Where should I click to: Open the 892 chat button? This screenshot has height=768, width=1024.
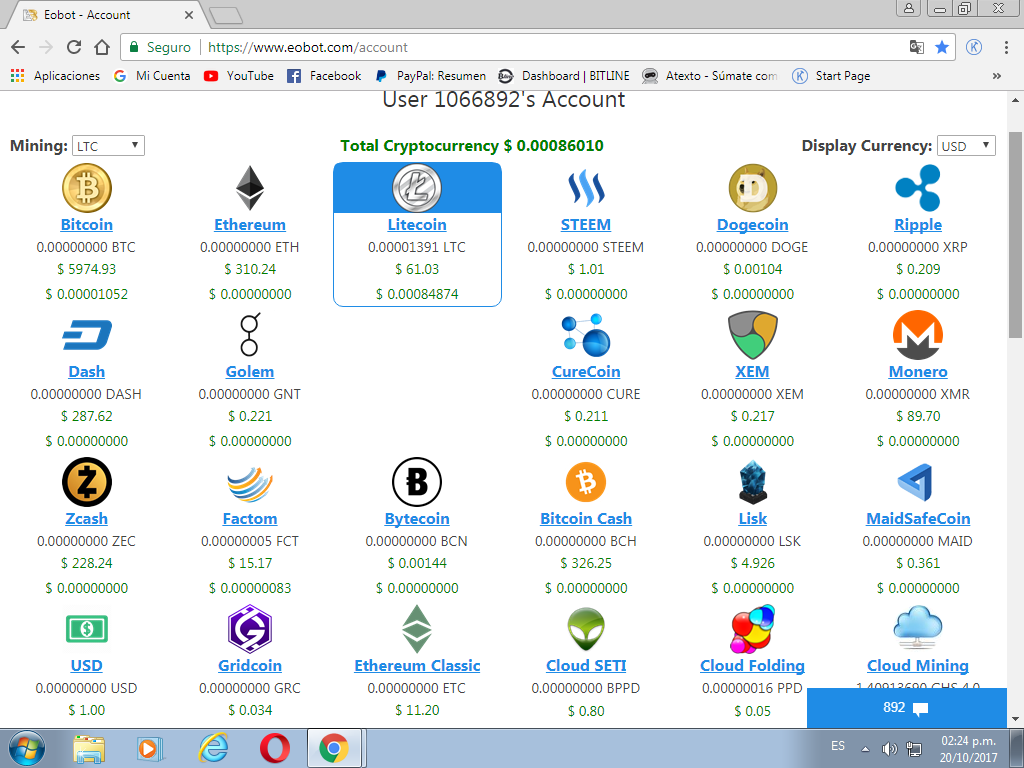(x=906, y=708)
